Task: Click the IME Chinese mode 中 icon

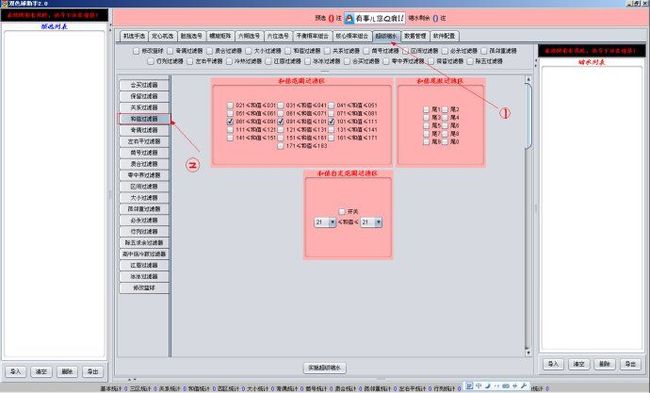Action: point(478,386)
